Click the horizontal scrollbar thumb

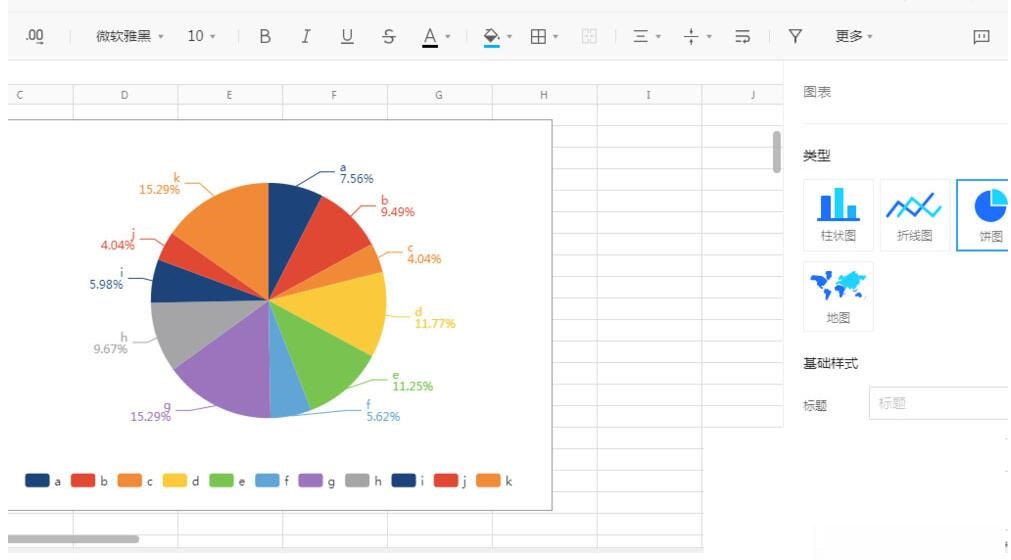click(x=73, y=539)
